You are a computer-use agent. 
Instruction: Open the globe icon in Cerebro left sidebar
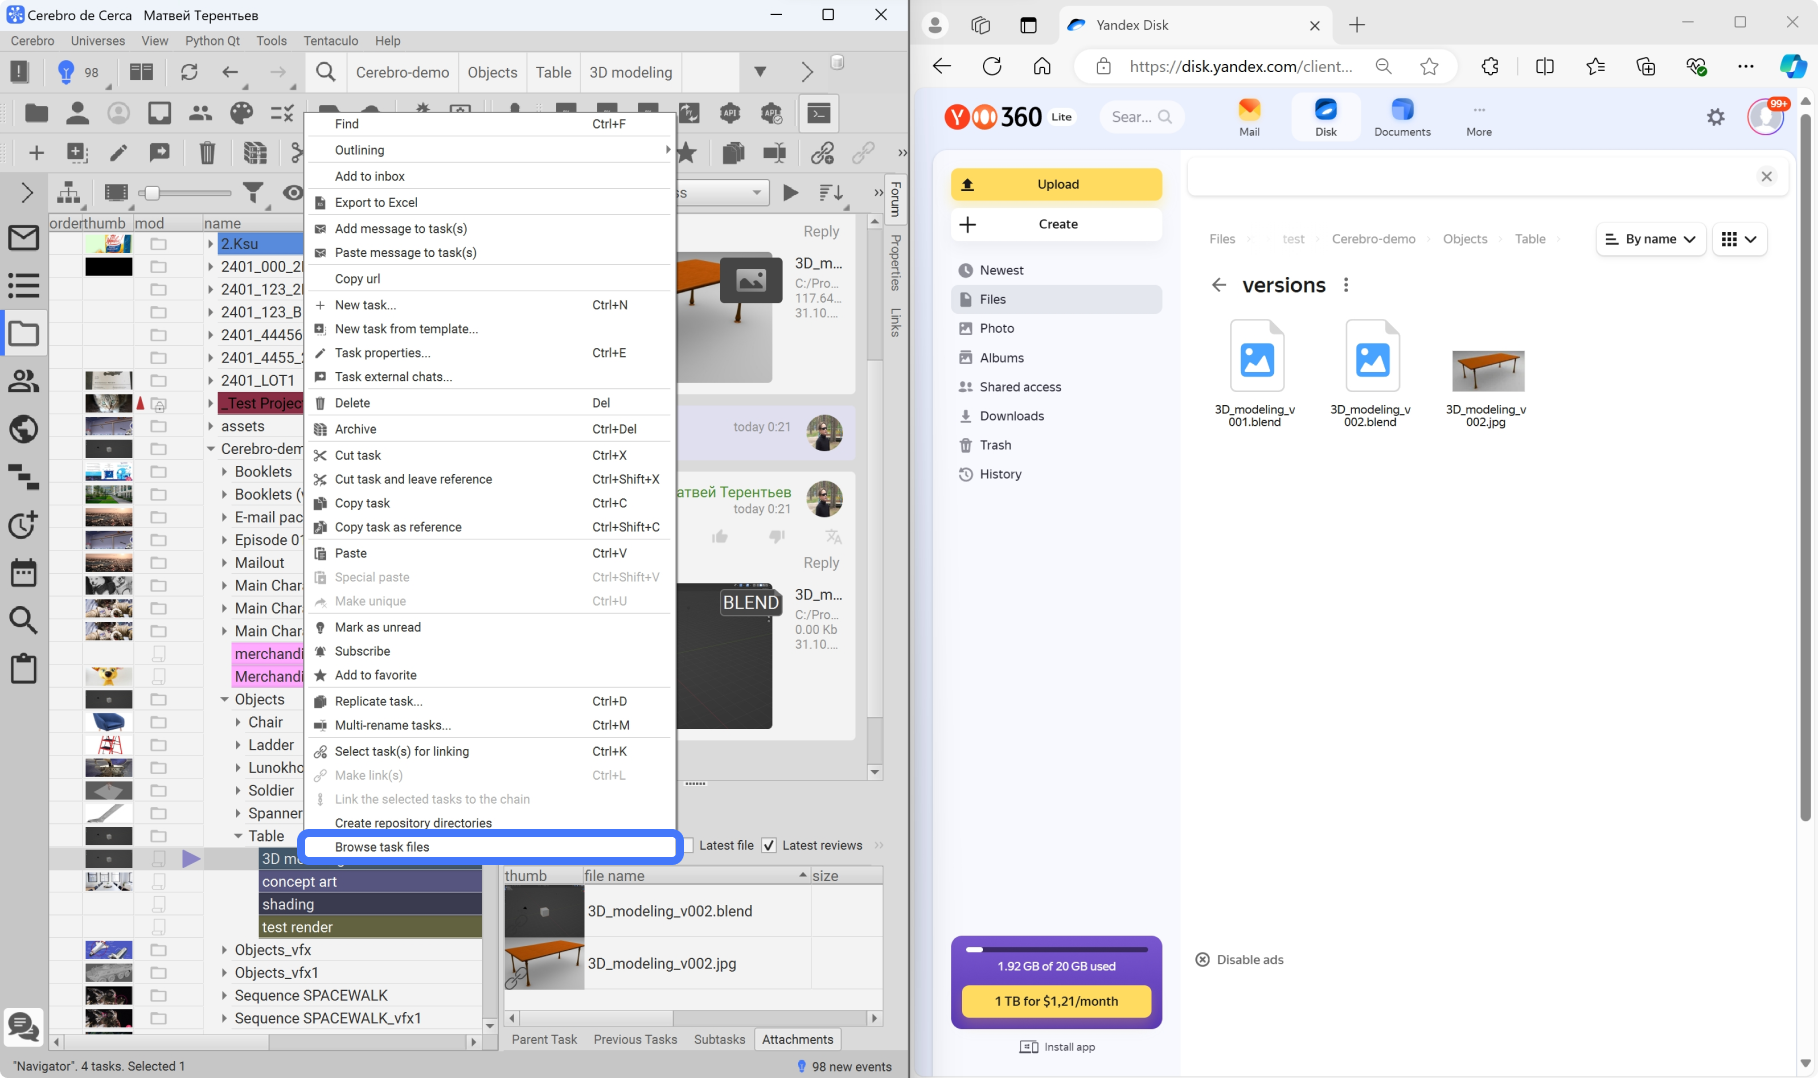(24, 429)
